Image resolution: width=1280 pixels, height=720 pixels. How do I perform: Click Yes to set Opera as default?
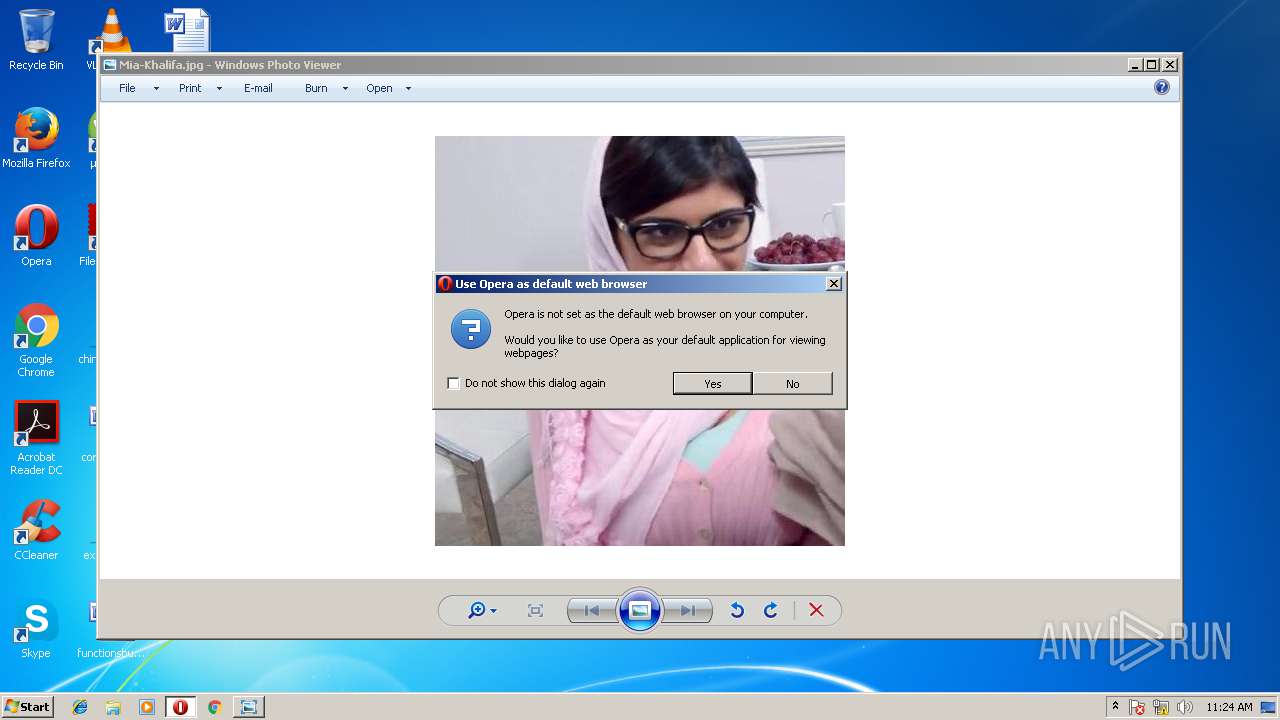[x=712, y=383]
